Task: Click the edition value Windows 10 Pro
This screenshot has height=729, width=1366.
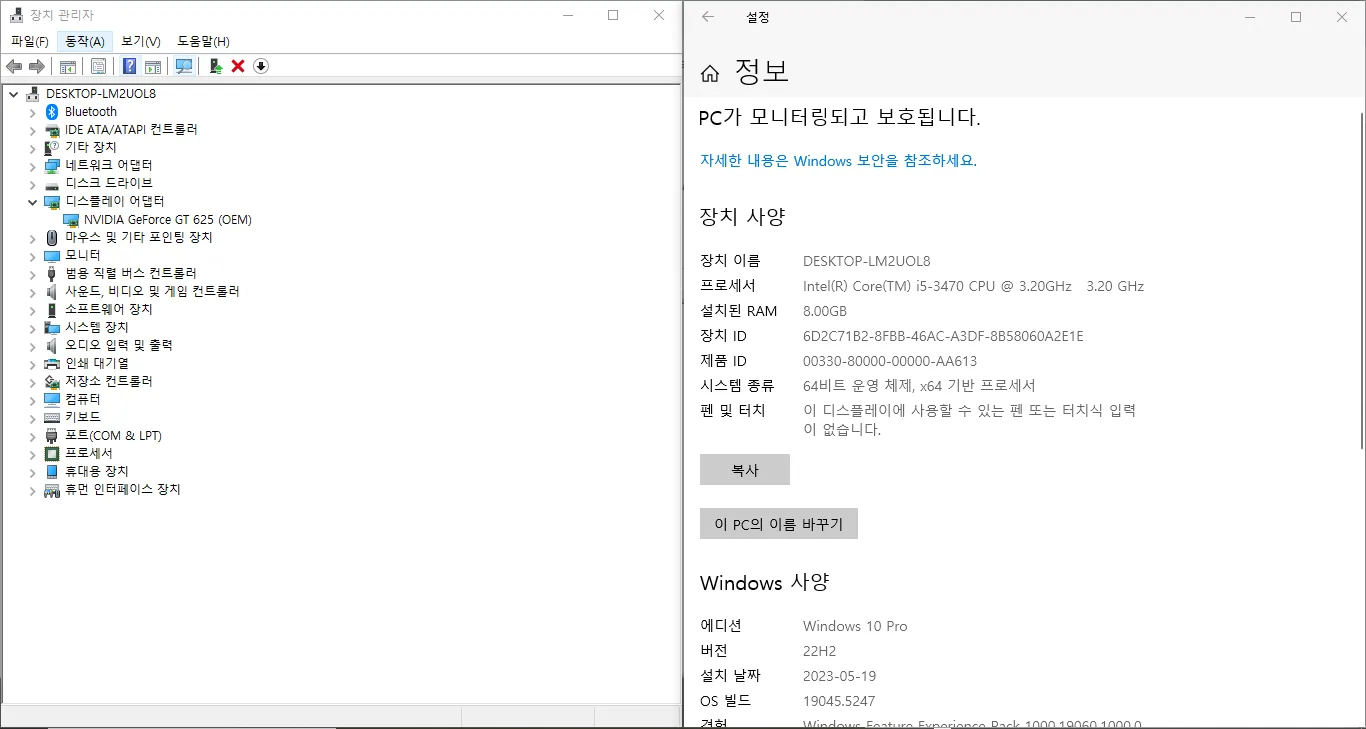Action: (x=855, y=626)
